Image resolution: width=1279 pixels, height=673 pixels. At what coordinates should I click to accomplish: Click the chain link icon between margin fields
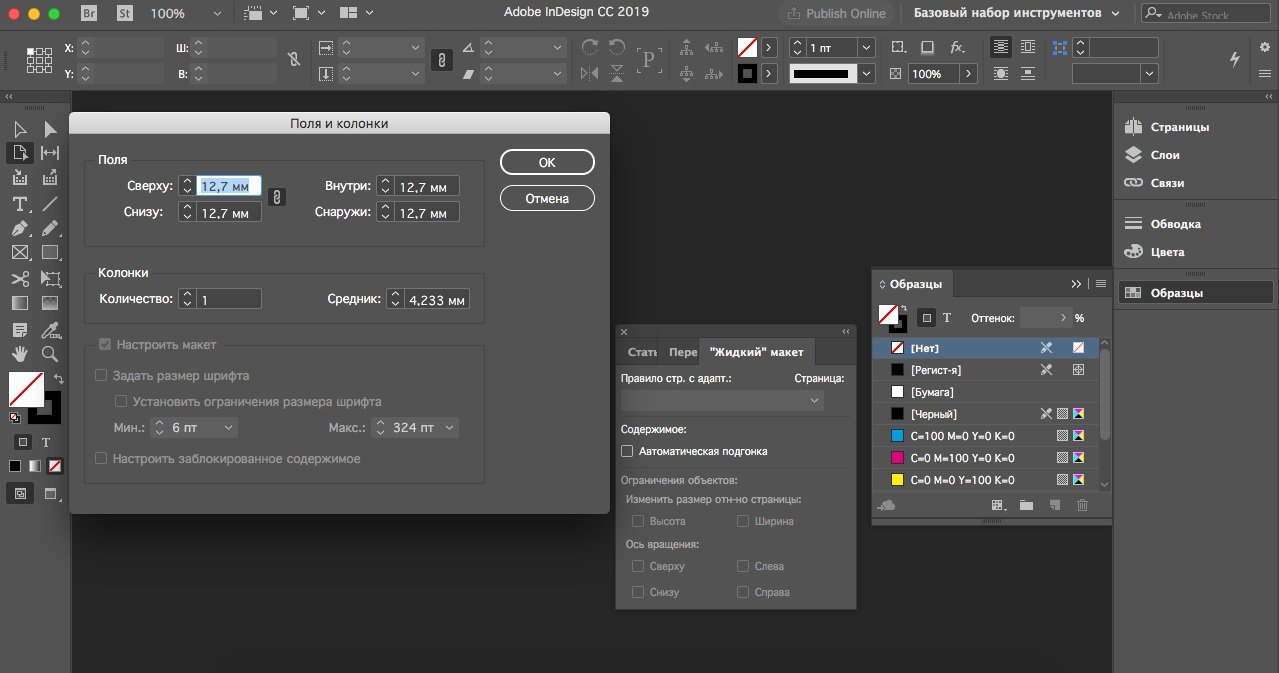pos(278,198)
